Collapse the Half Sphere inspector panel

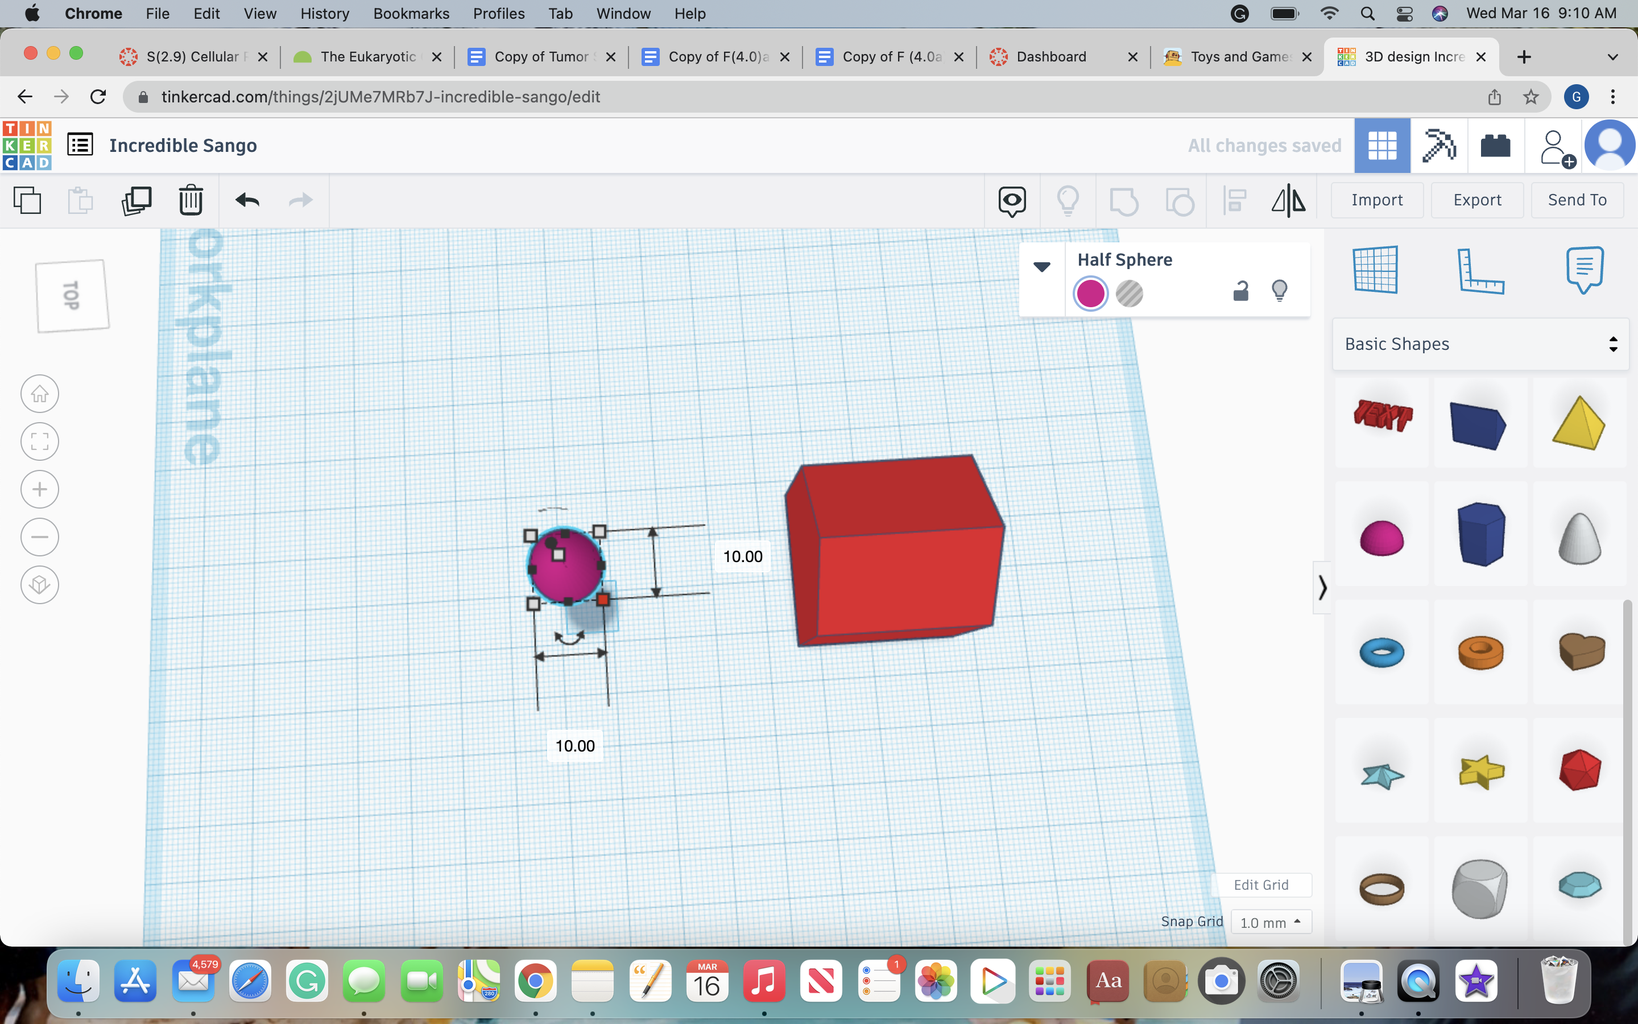click(x=1042, y=267)
